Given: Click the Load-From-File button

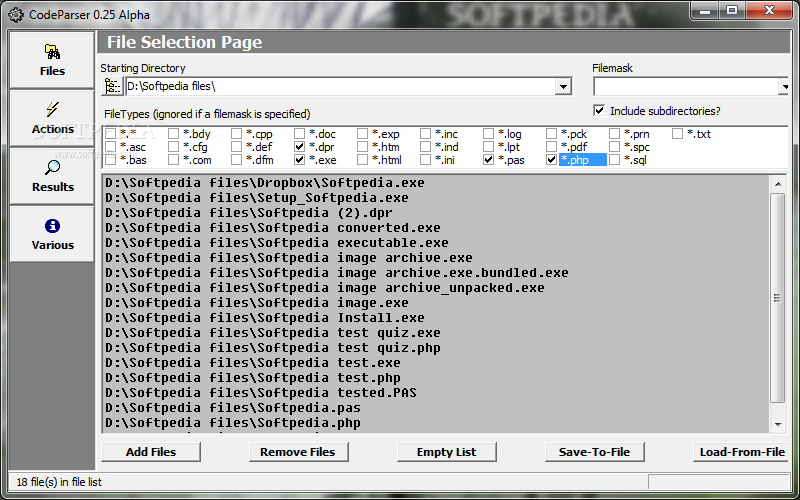Looking at the screenshot, I should tap(742, 452).
